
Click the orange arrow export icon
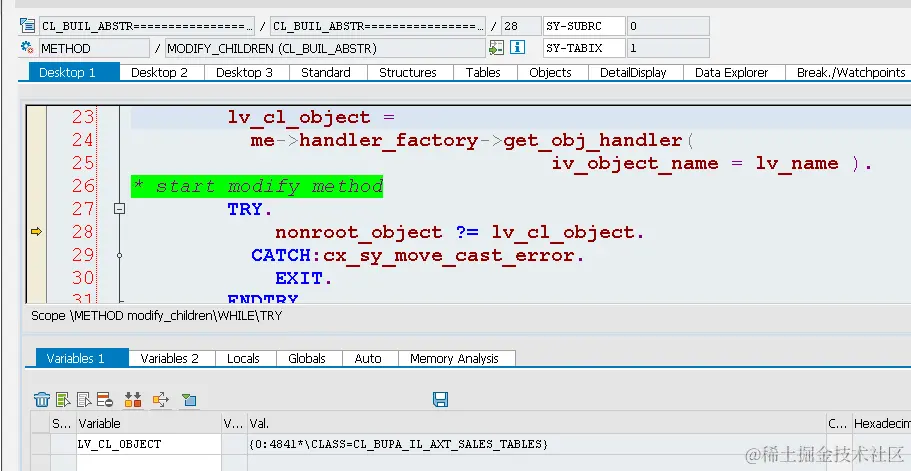tap(161, 400)
